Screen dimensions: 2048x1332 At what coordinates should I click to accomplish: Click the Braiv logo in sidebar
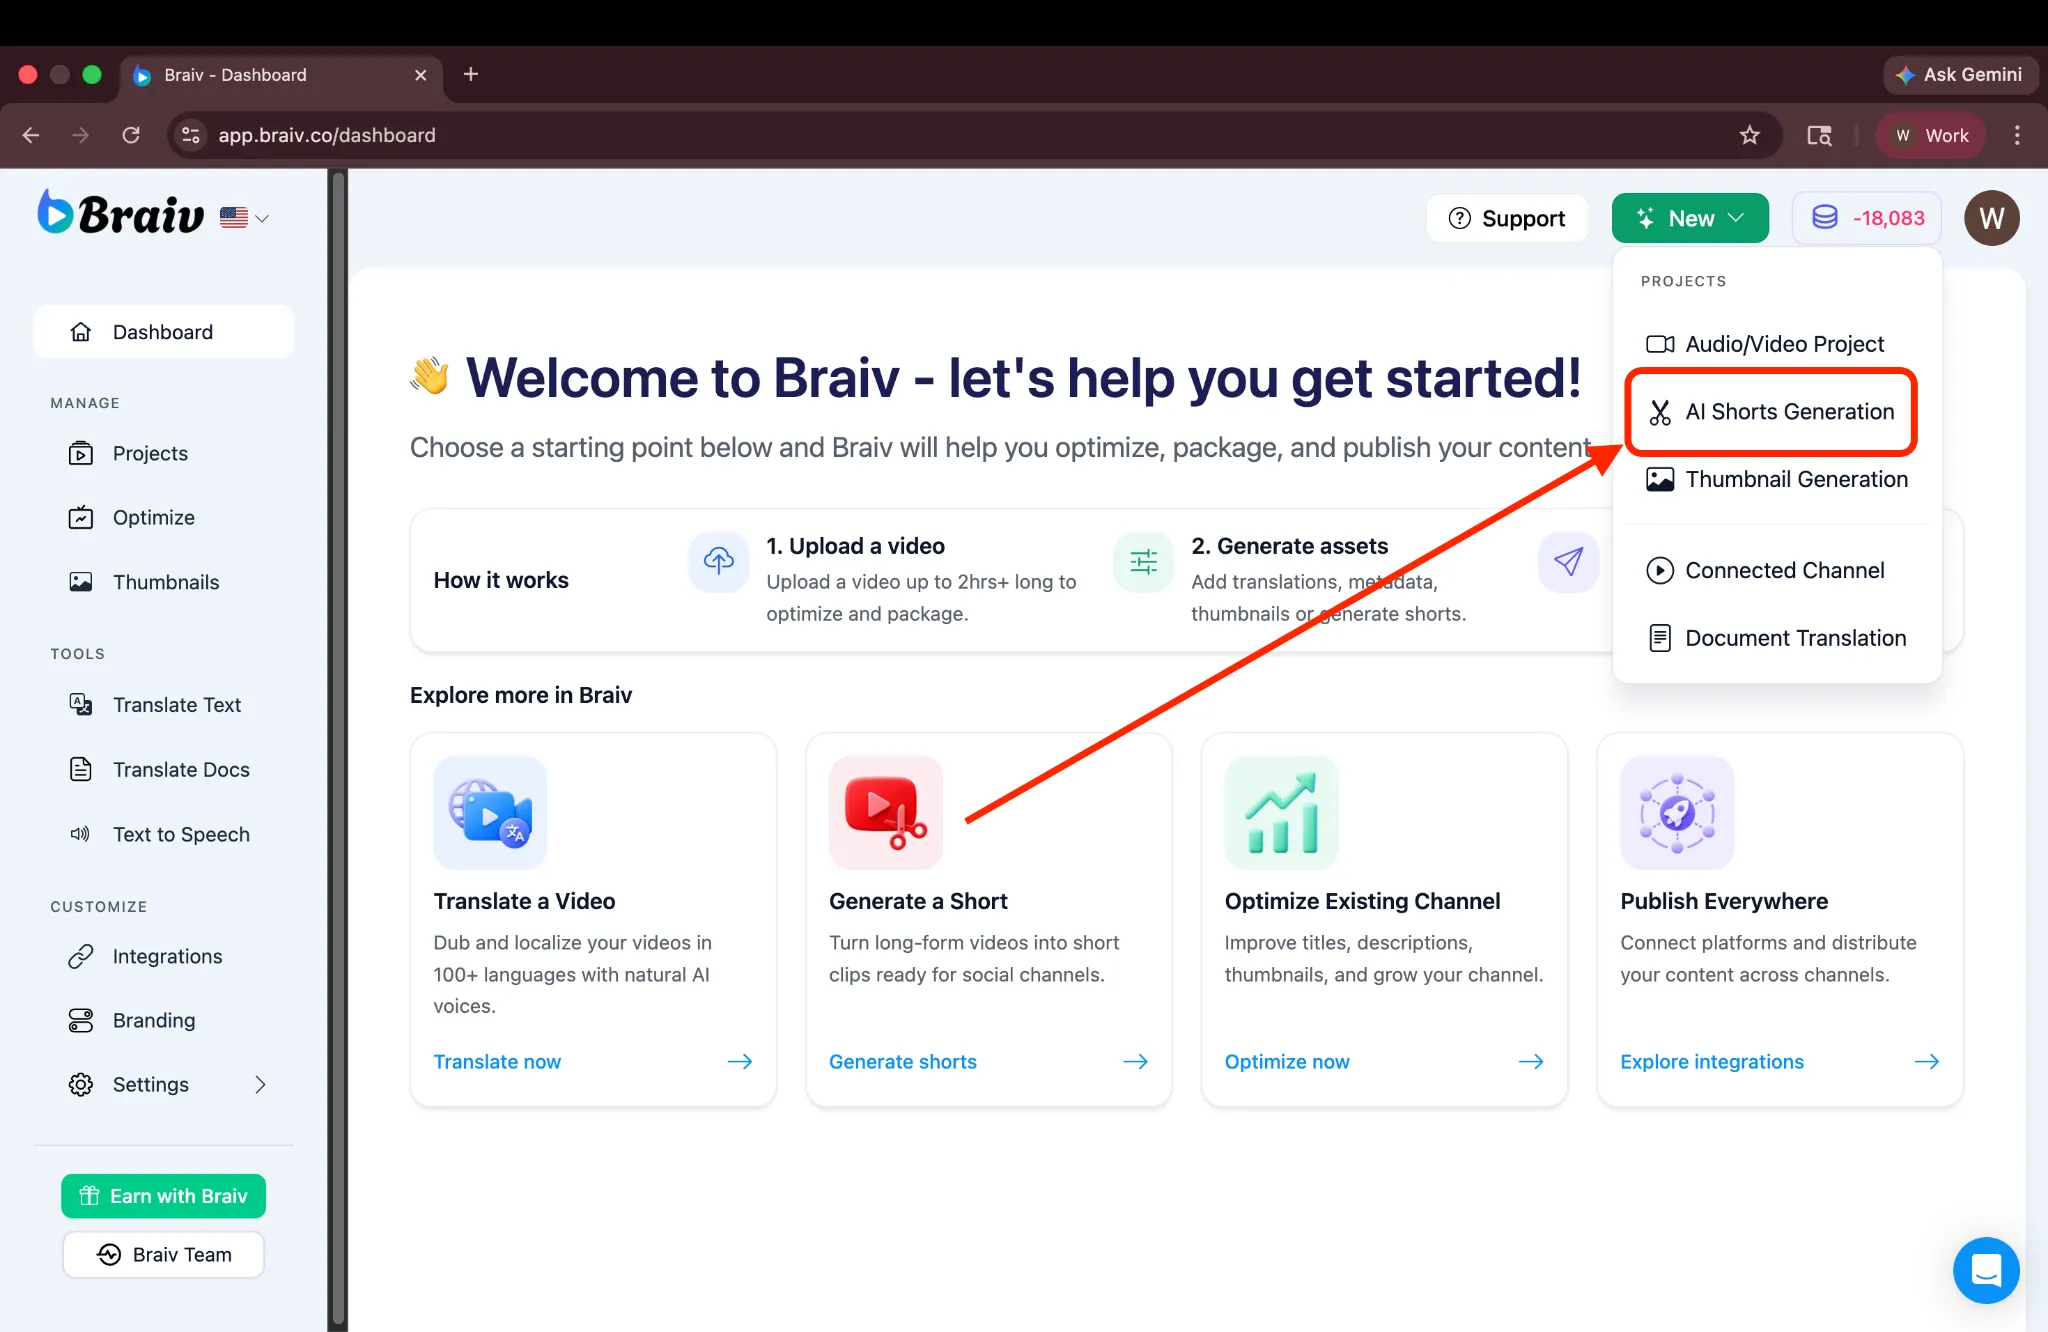coord(121,213)
